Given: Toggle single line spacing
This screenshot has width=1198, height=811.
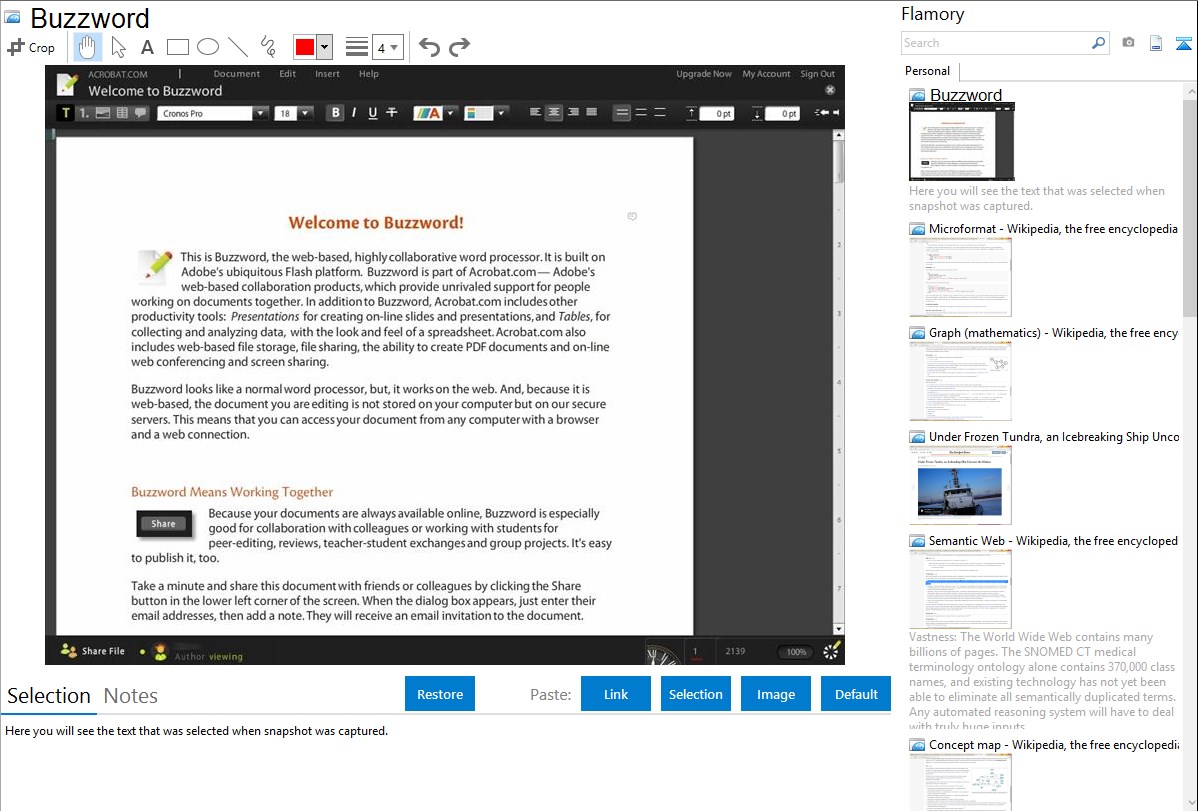Looking at the screenshot, I should click(622, 112).
